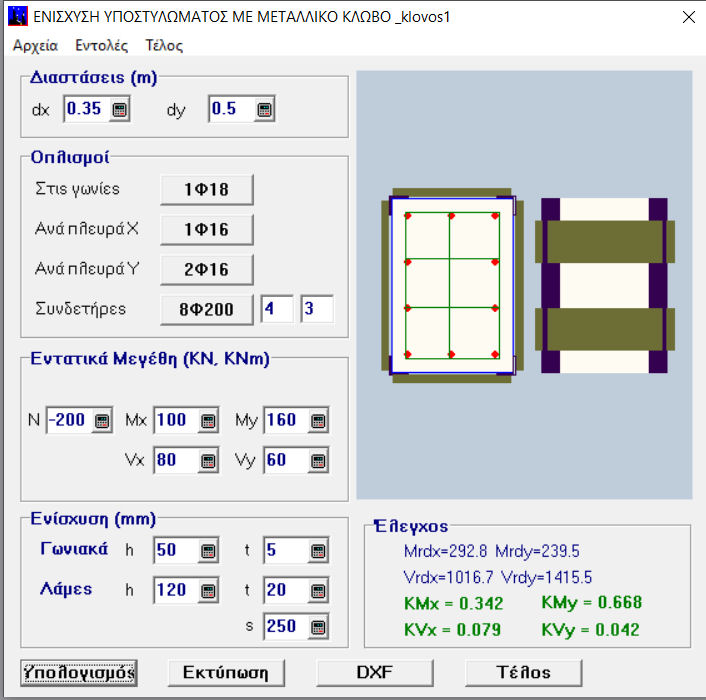This screenshot has width=706, height=700.
Task: Export drawing with the DXF button
Action: coord(375,672)
